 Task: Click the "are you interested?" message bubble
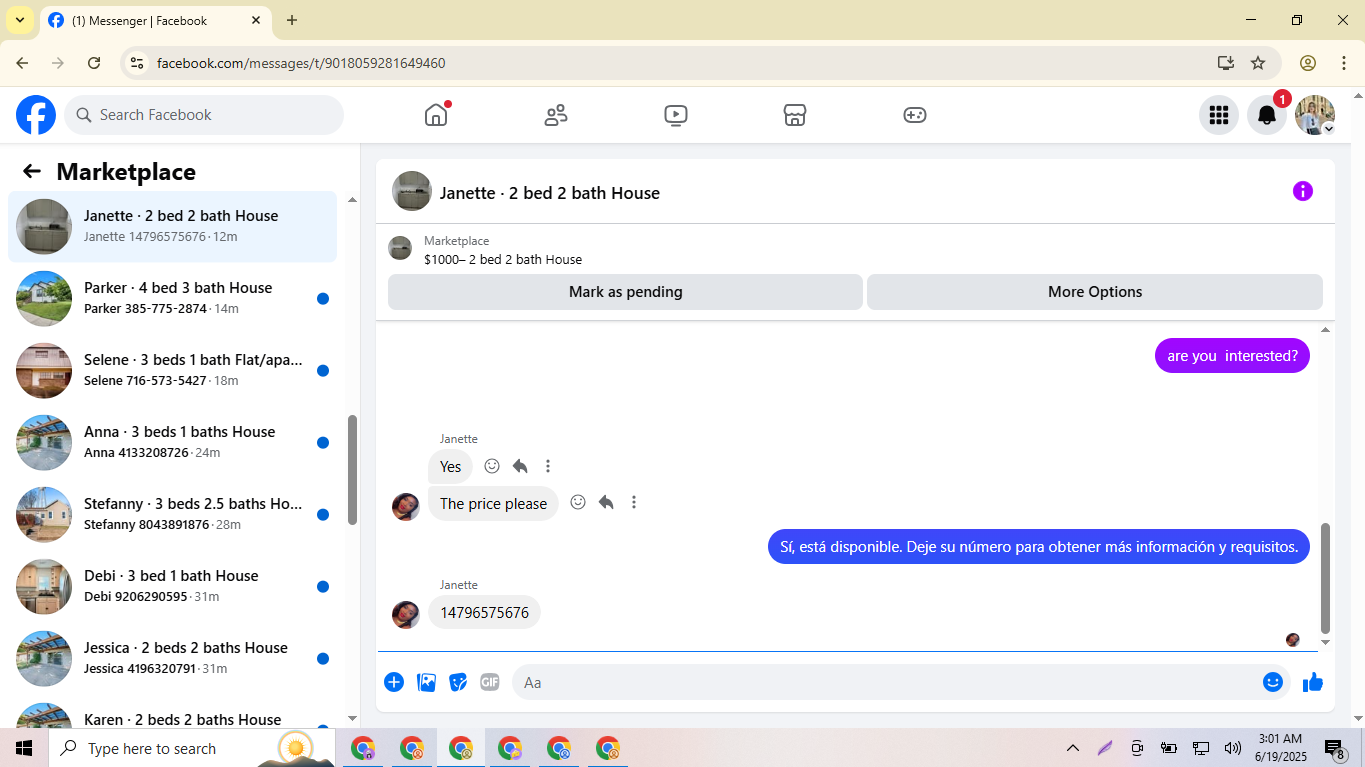tap(1232, 355)
